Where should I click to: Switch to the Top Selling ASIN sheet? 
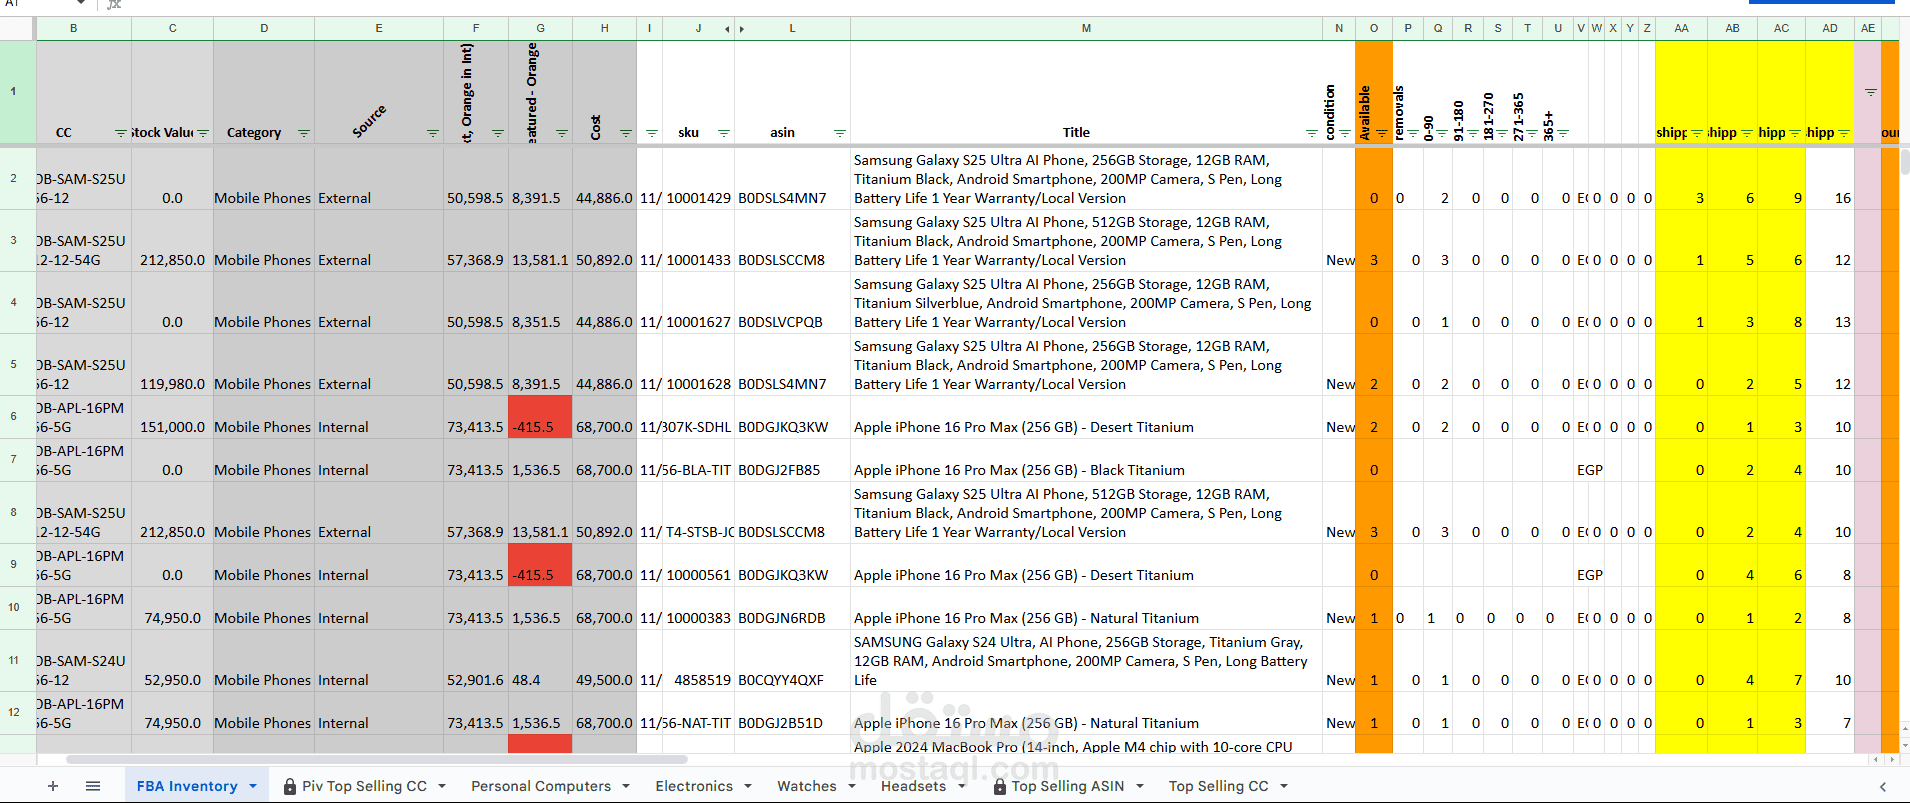(x=1068, y=786)
